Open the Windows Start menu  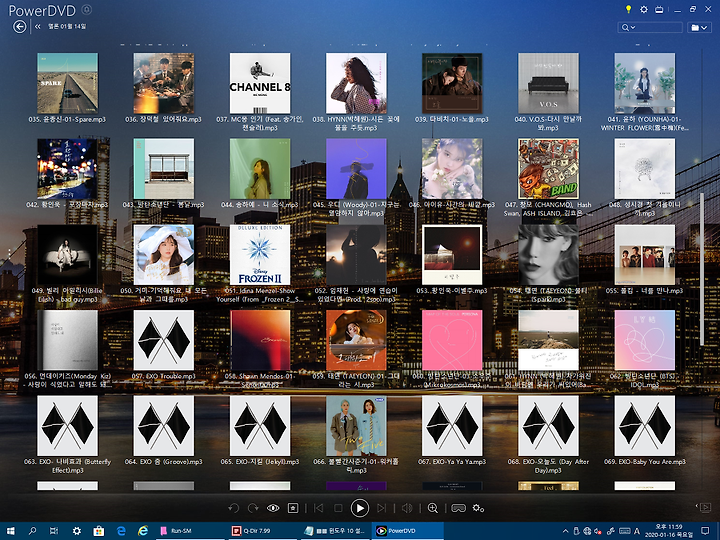click(11, 531)
